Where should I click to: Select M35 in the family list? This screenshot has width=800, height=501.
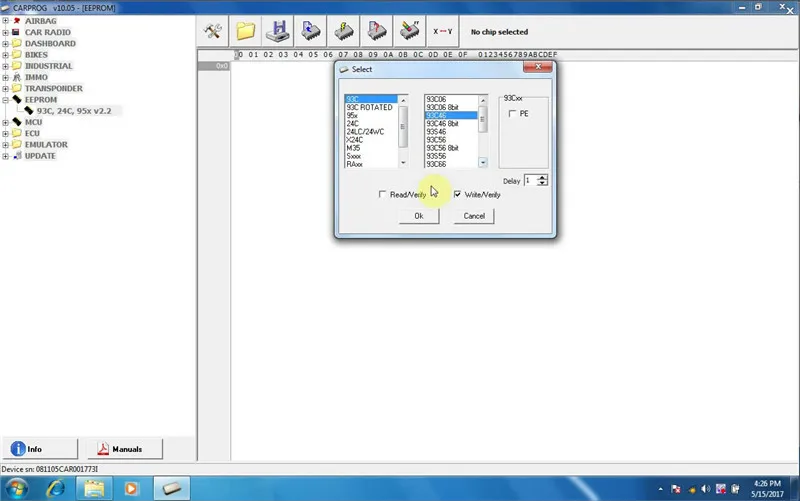353,148
